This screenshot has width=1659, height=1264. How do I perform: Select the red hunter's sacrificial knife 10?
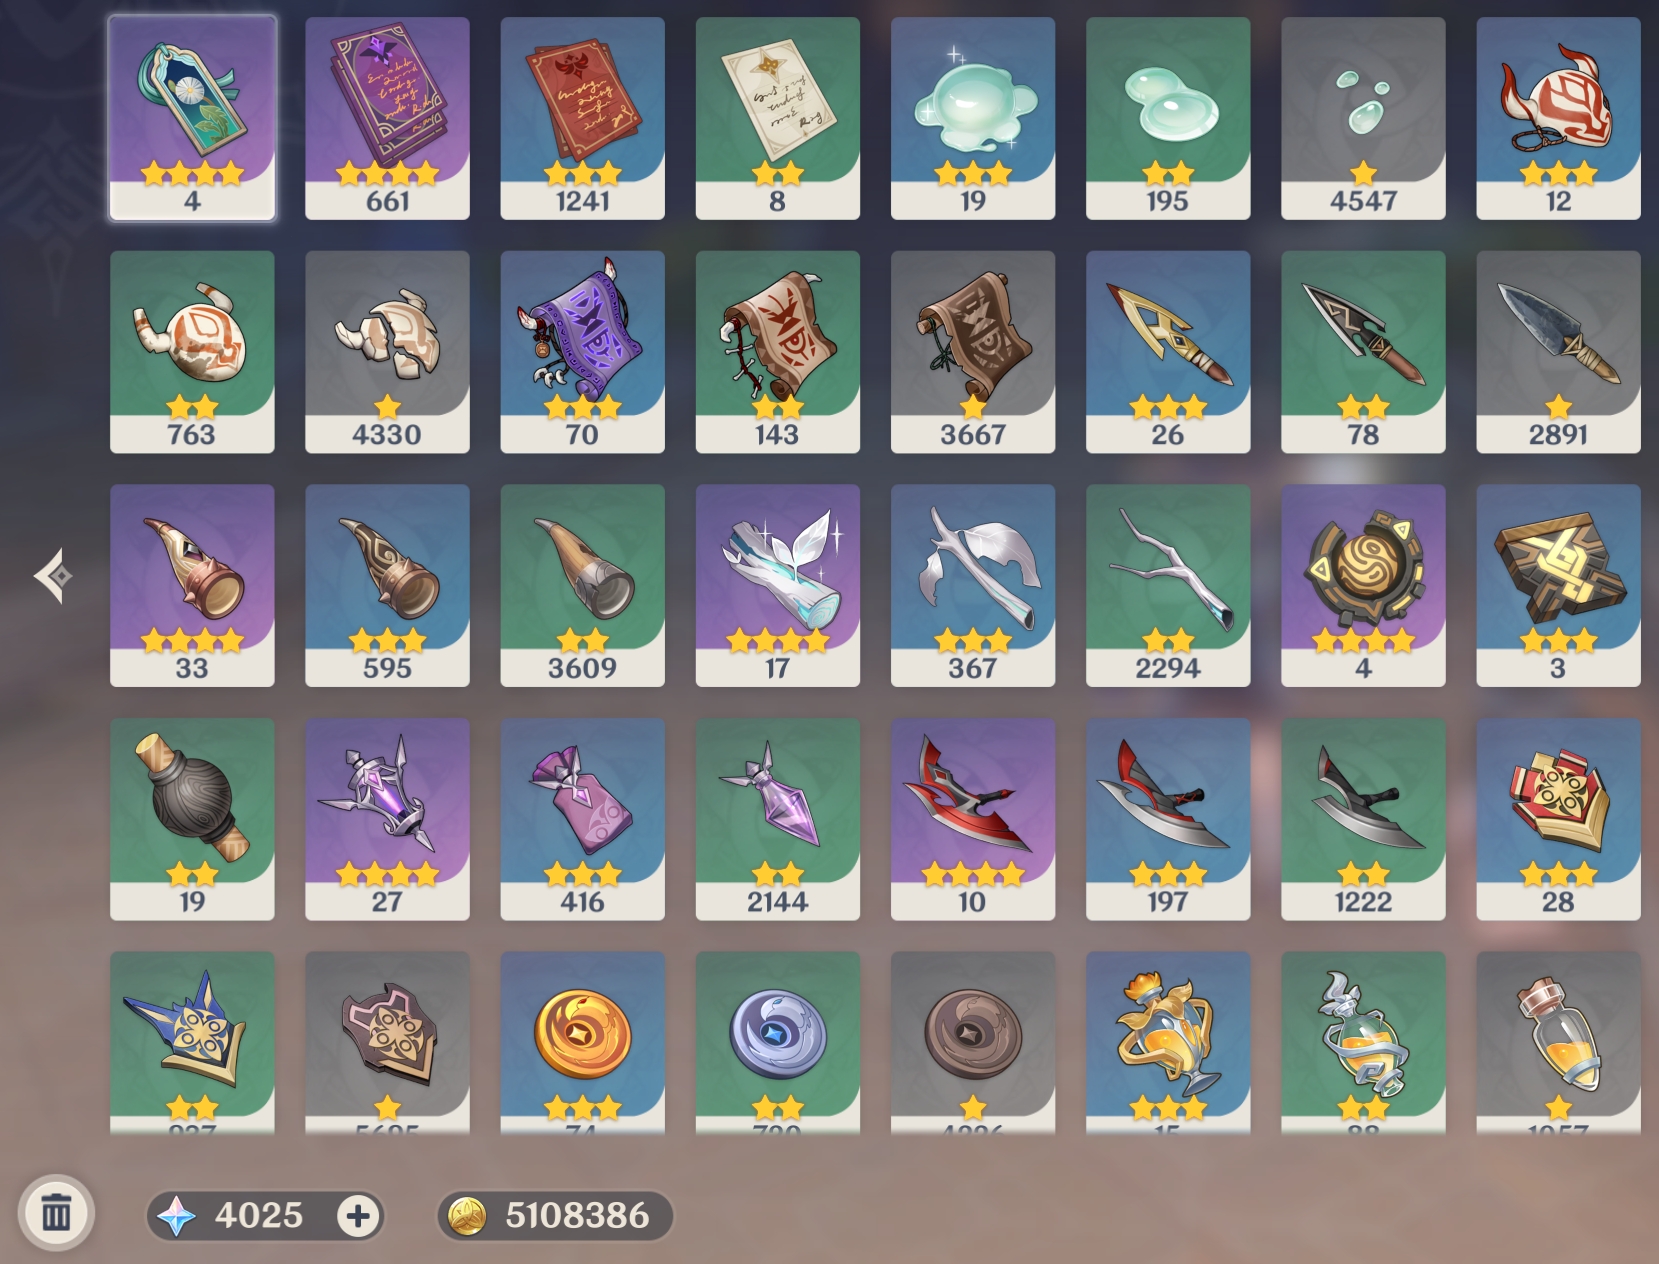(x=972, y=819)
